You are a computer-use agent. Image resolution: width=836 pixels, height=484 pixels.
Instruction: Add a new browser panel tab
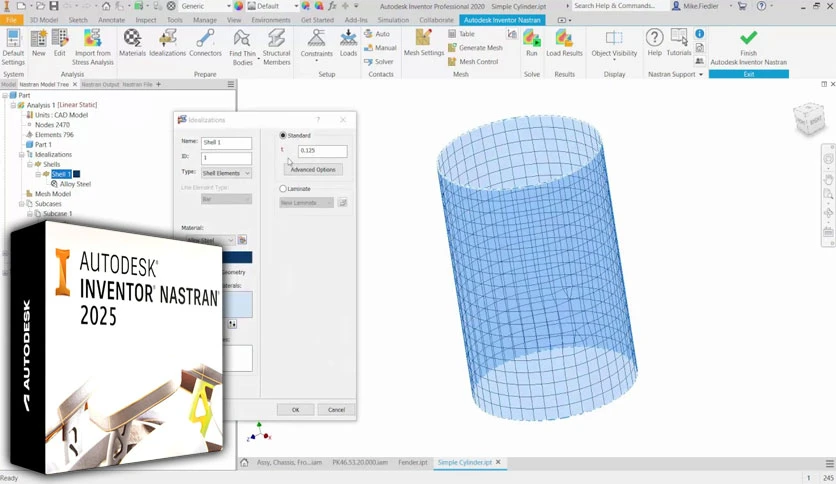click(158, 84)
